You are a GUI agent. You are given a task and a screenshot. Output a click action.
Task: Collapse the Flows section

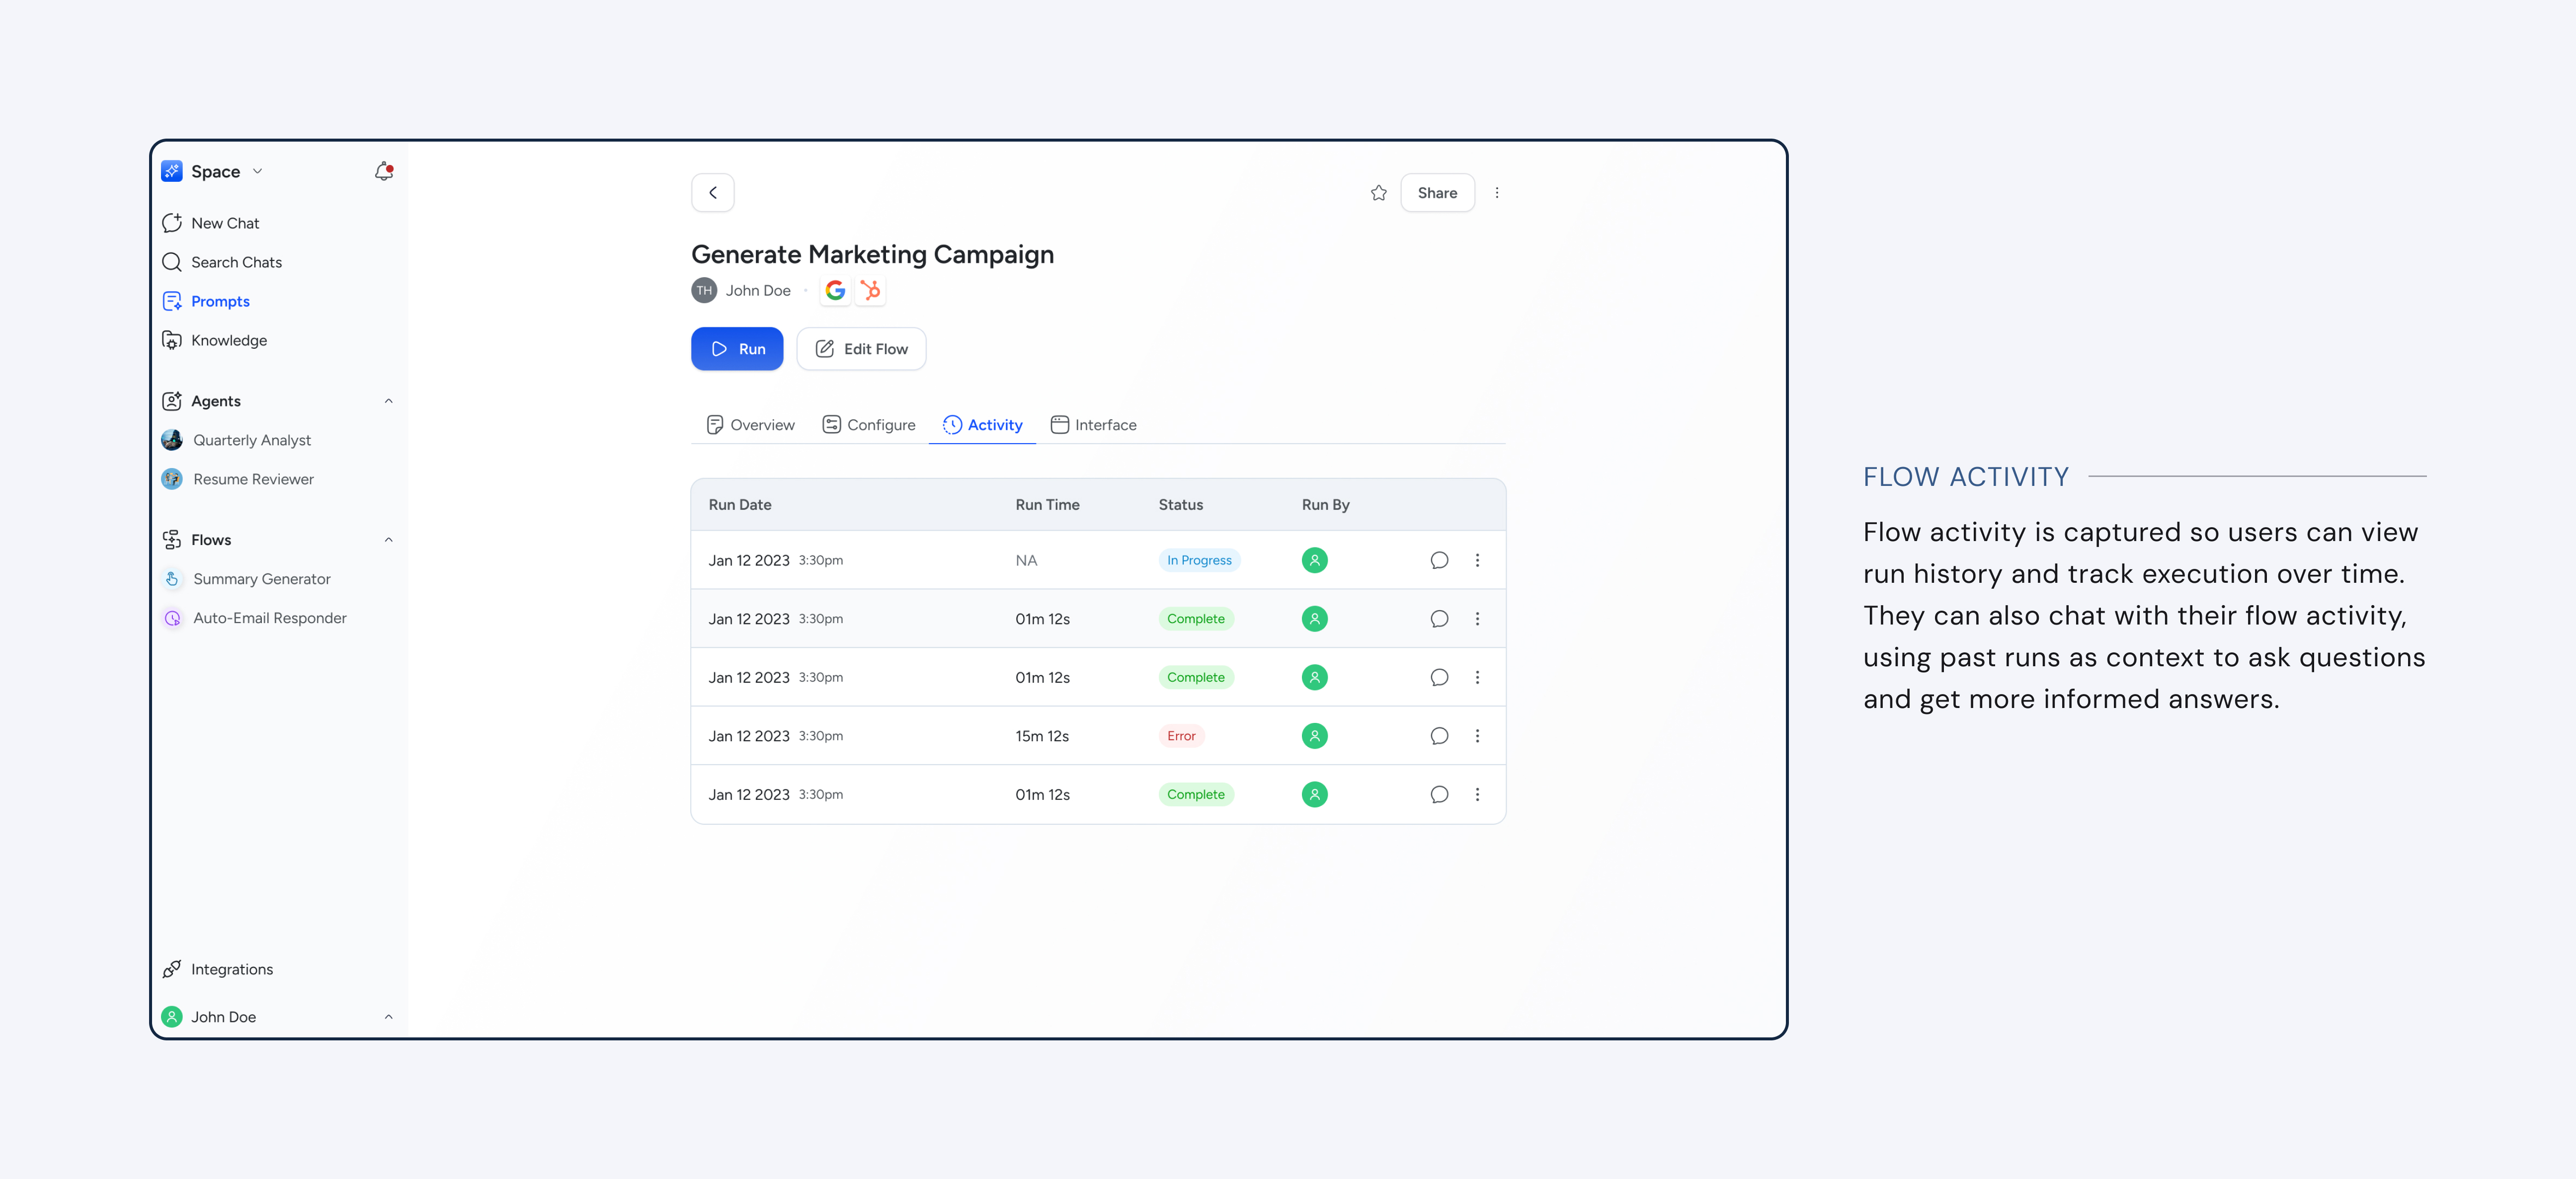pyautogui.click(x=389, y=539)
